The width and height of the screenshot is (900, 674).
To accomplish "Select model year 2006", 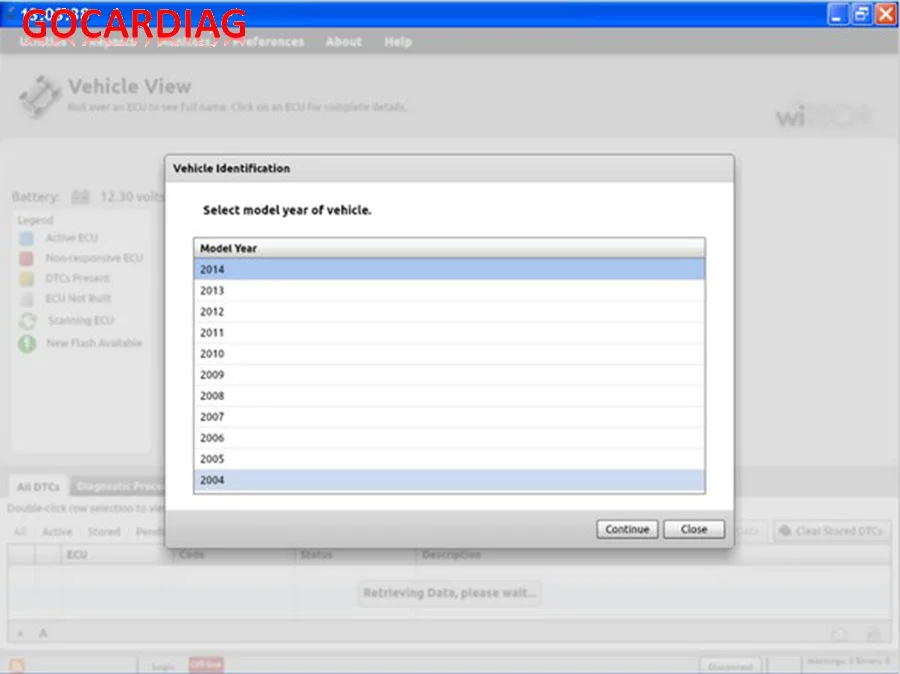I will click(449, 438).
